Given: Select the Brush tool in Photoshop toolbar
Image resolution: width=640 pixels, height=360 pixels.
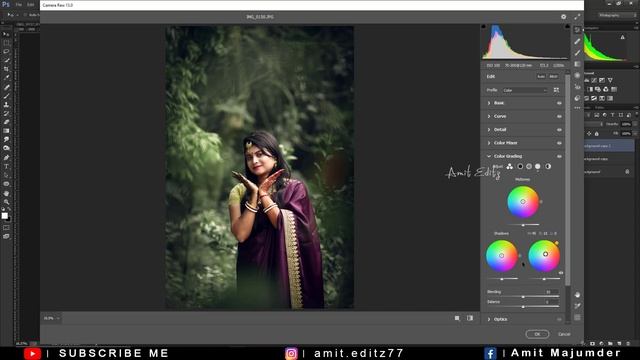Looking at the screenshot, I should [x=6, y=96].
